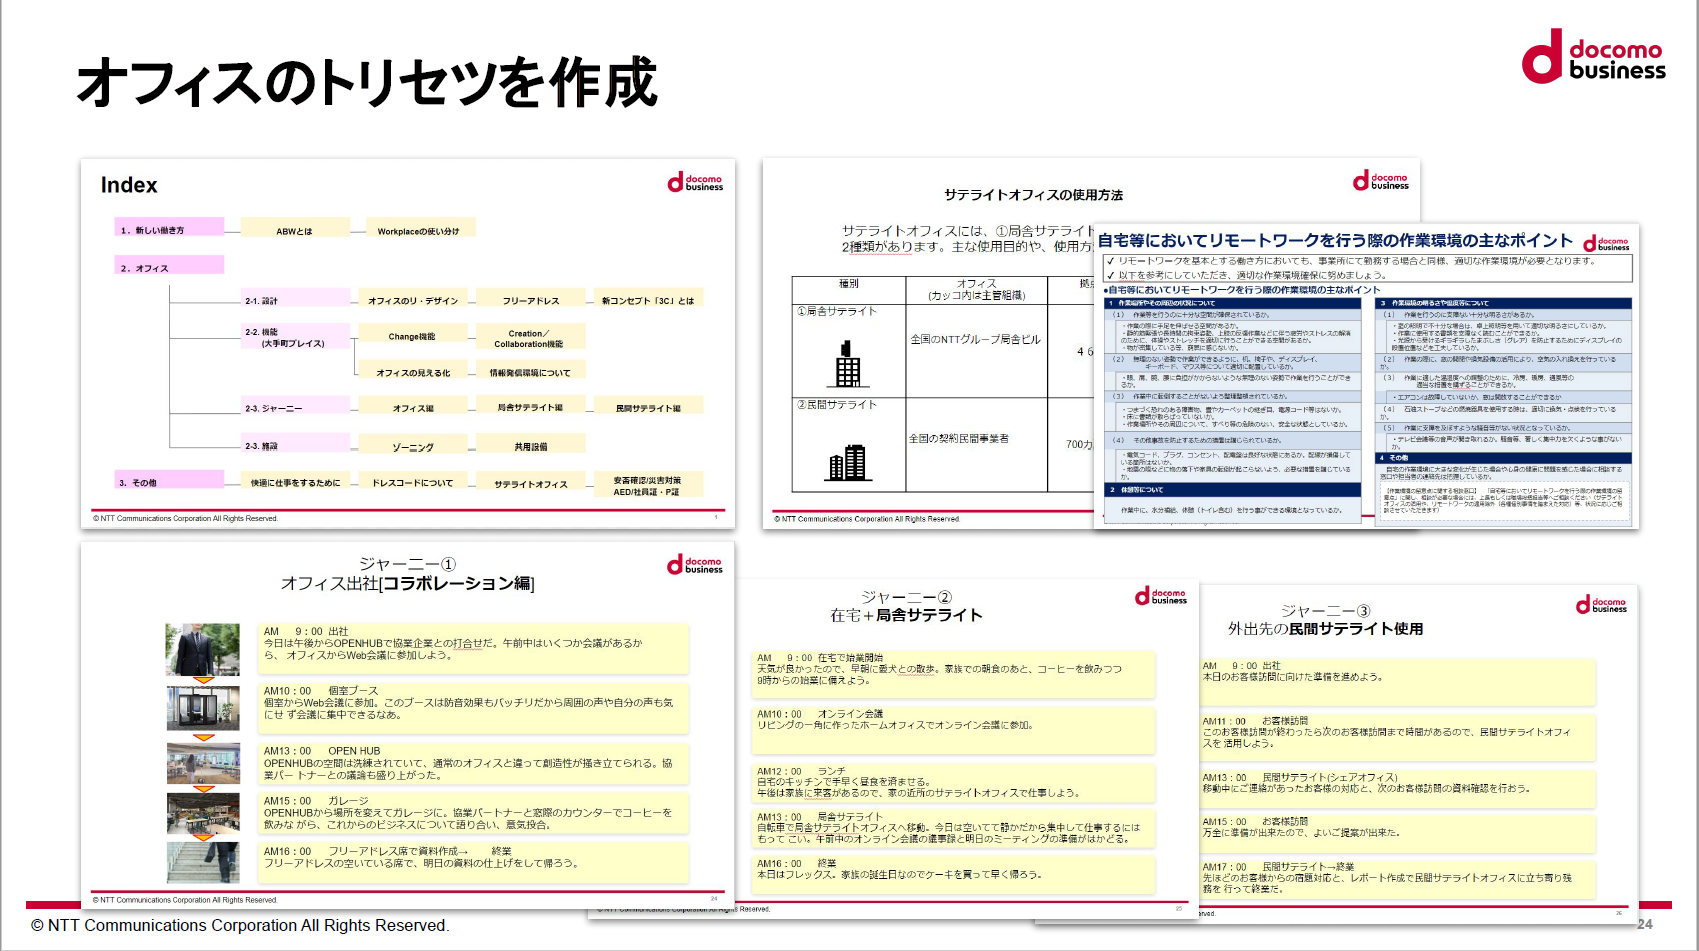Click the 'AM15:00 ガレージ' note on ジャーニー①
The width and height of the screenshot is (1699, 951).
[x=474, y=813]
